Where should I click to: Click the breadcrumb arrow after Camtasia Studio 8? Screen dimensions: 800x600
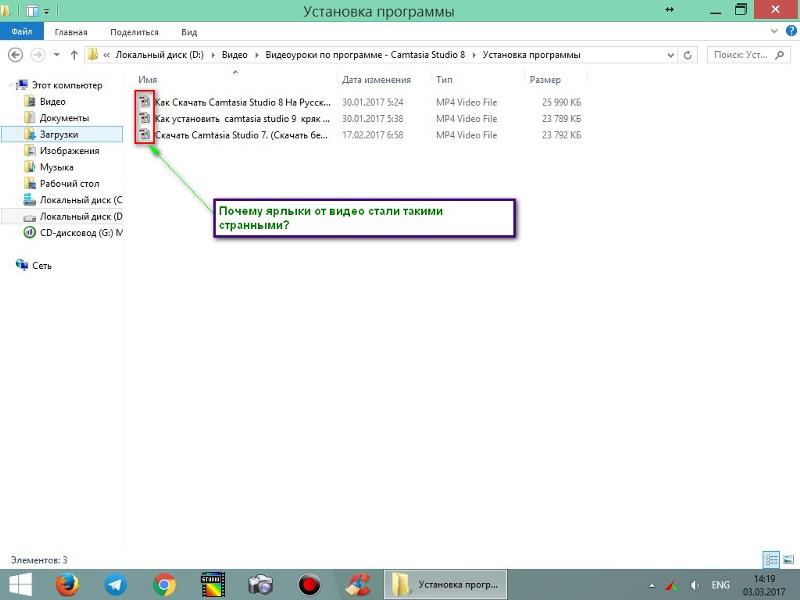pyautogui.click(x=474, y=55)
